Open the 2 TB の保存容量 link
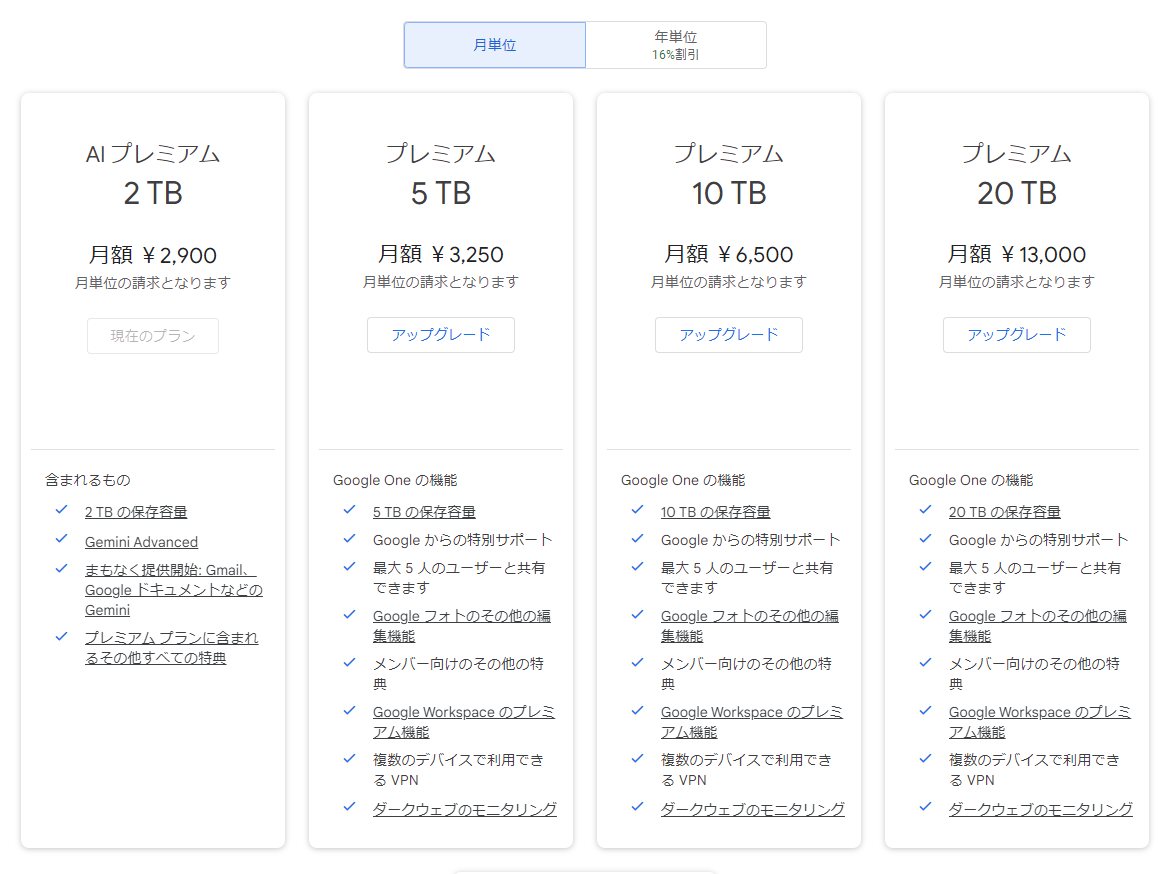This screenshot has width=1176, height=874. (x=136, y=512)
